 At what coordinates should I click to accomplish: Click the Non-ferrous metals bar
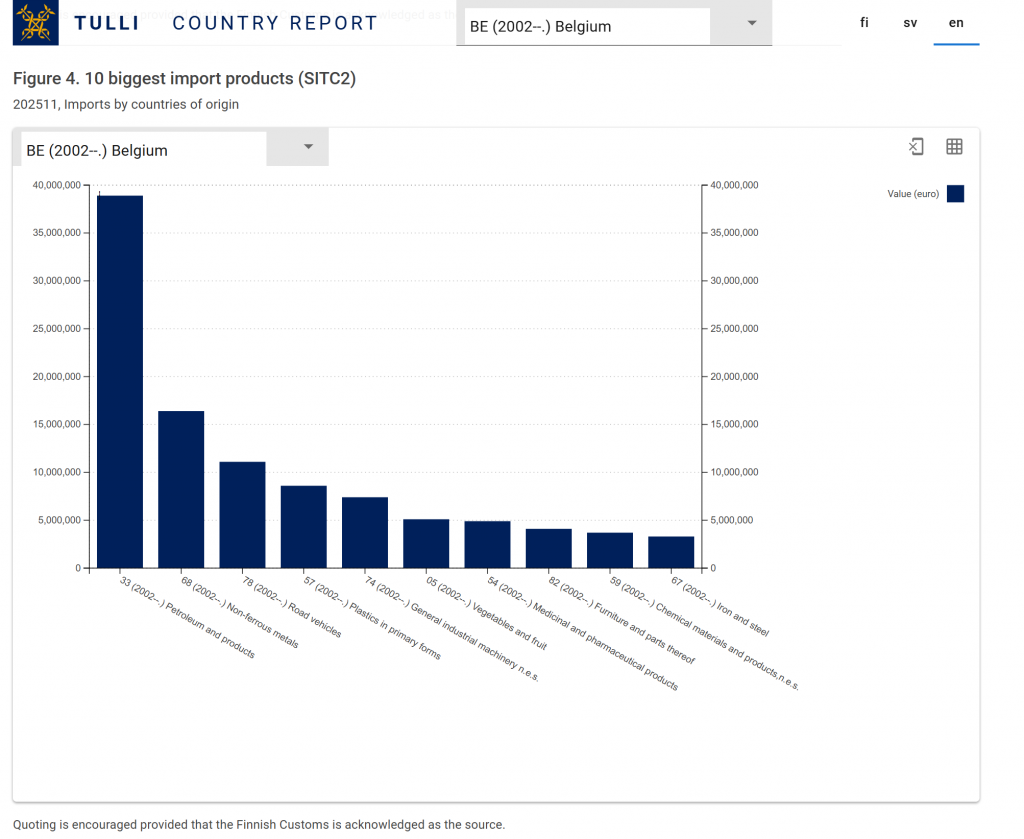tap(181, 489)
